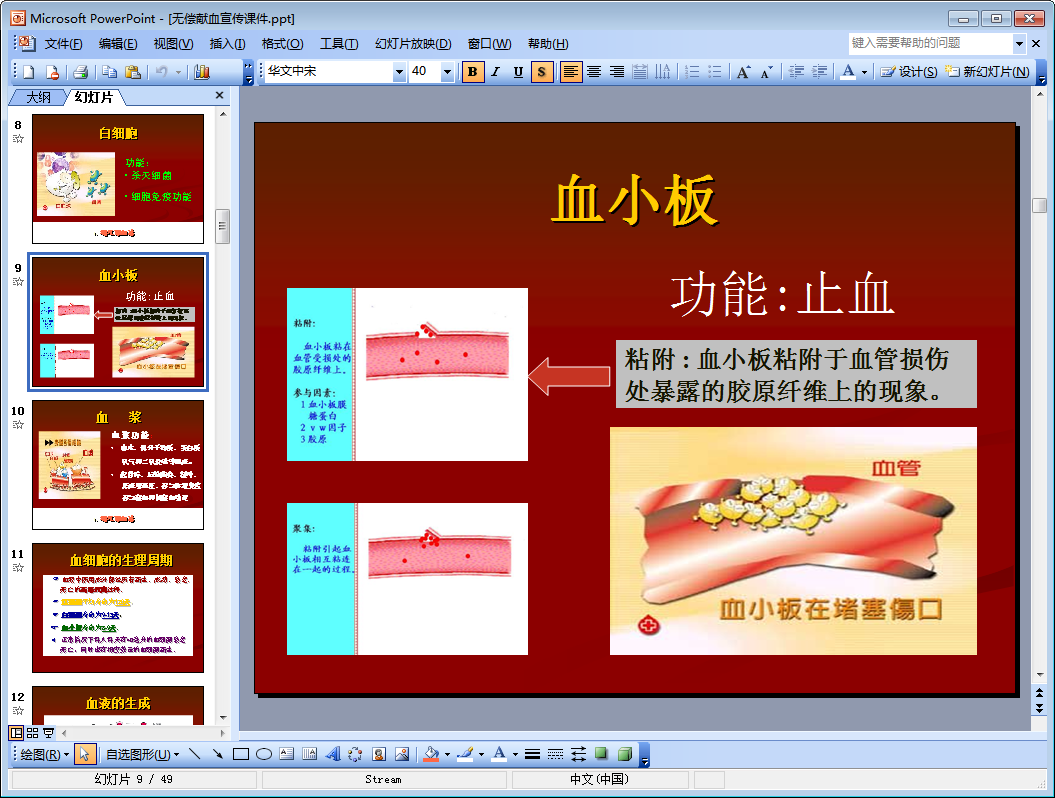Toggle underline formatting
Image resolution: width=1055 pixels, height=798 pixels.
click(518, 71)
